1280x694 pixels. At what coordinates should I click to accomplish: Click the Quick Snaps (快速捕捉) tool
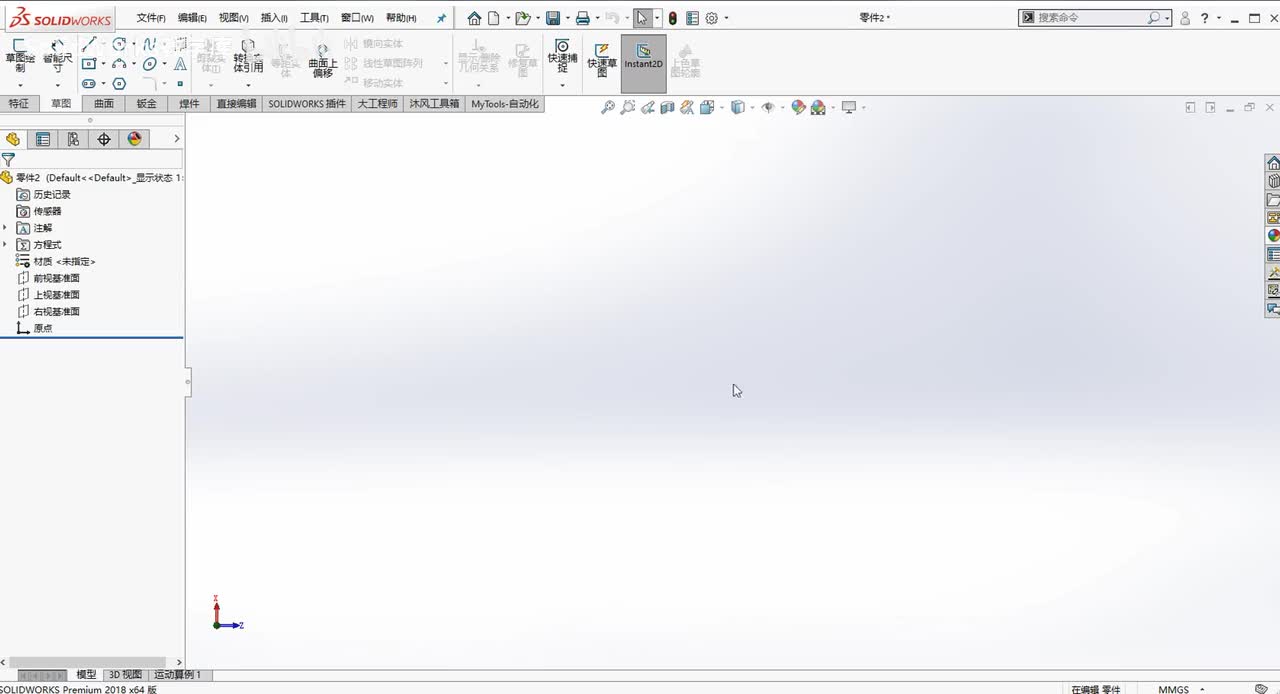[562, 56]
